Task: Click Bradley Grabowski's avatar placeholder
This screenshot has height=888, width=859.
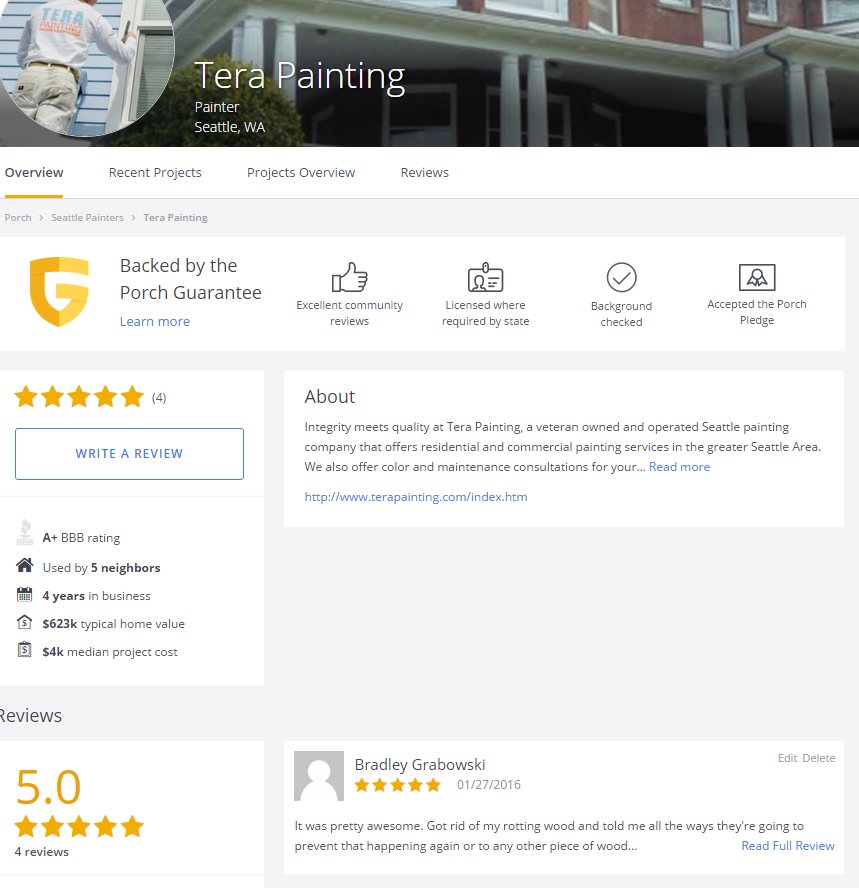Action: click(319, 776)
